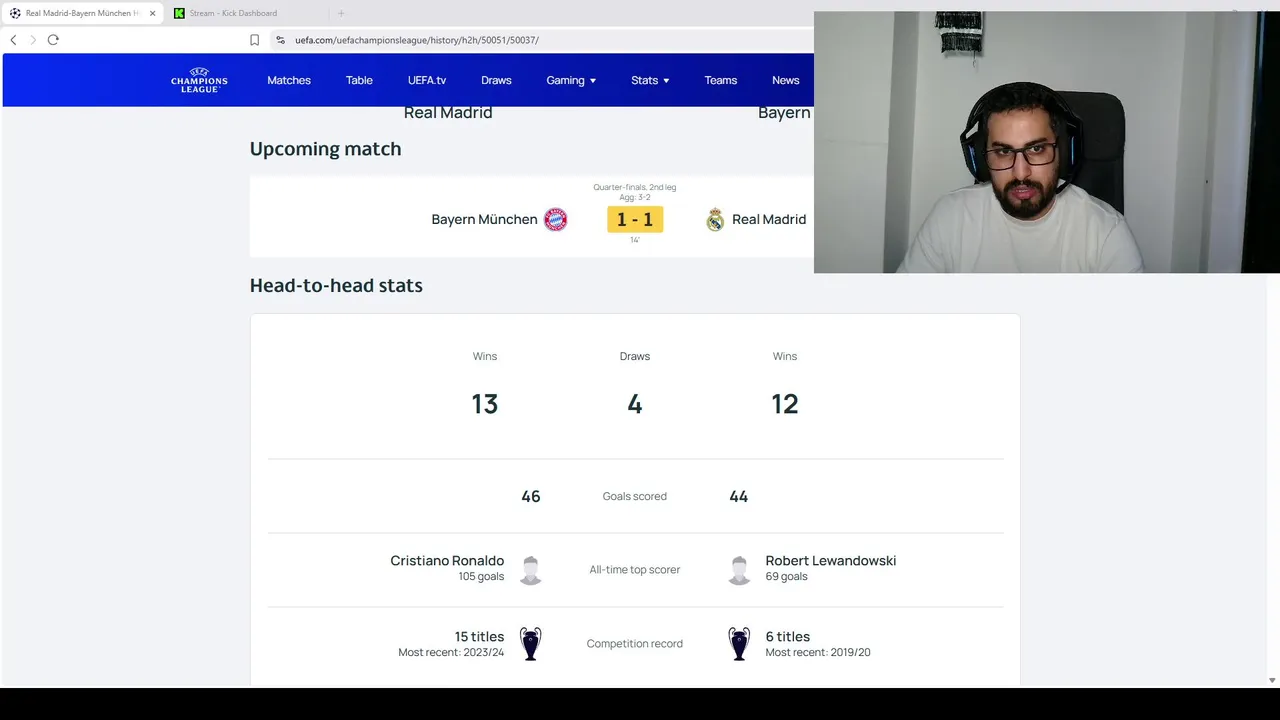Click Robert Lewandowski's player avatar
Screen dimensions: 1280x720
(739, 570)
